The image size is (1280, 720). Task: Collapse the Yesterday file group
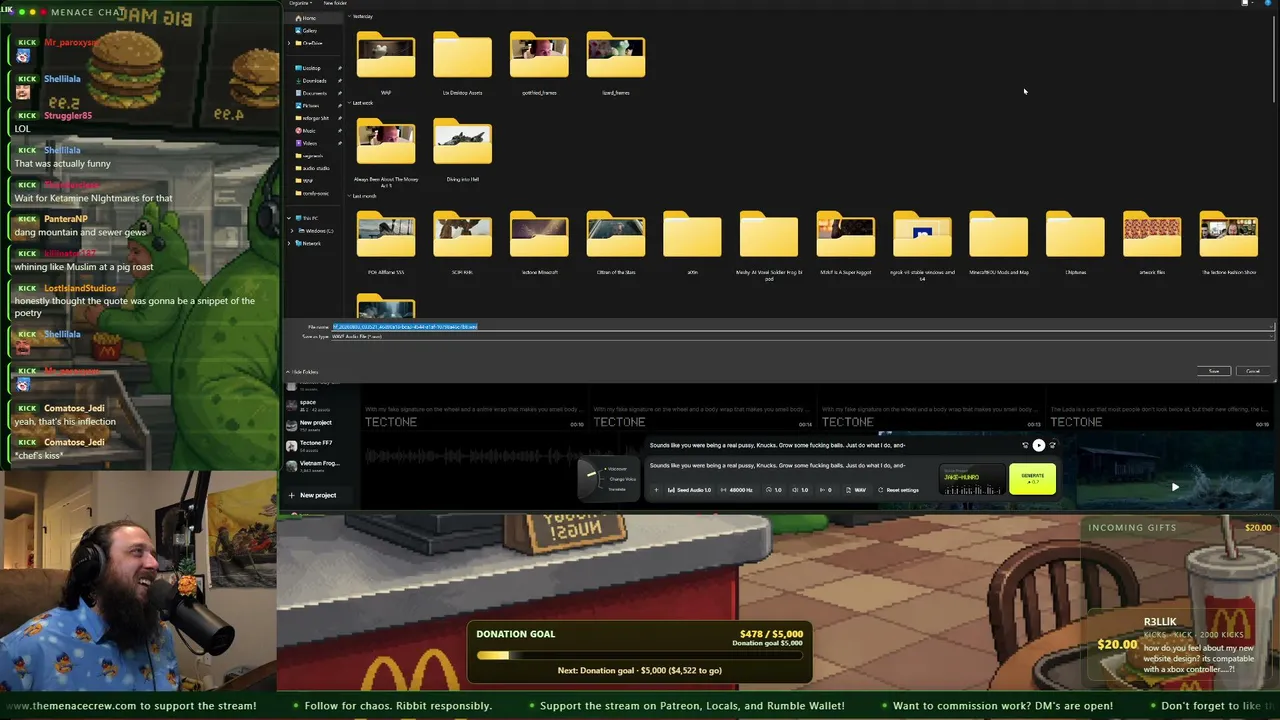[349, 16]
